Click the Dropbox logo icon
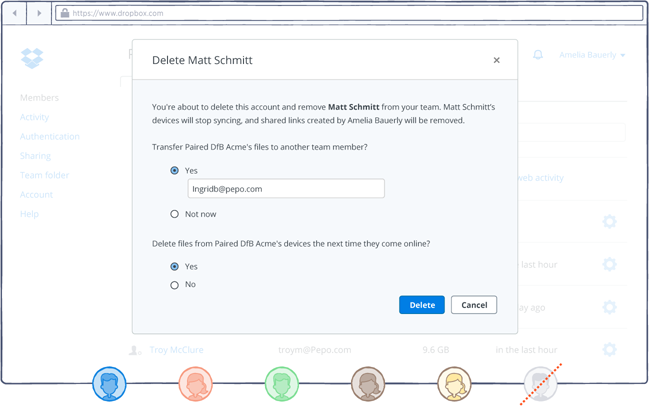650x406 pixels. (x=32, y=58)
